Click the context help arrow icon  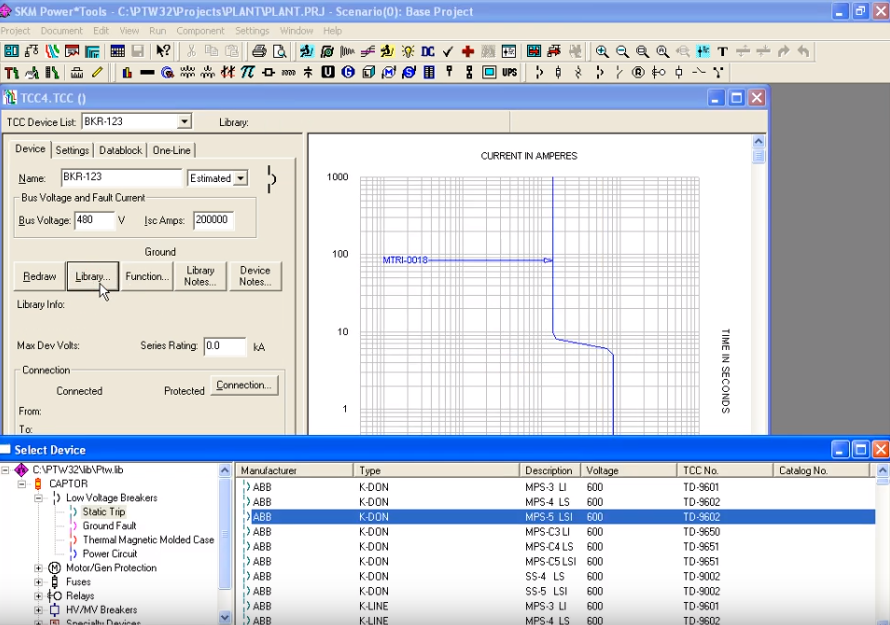click(163, 51)
